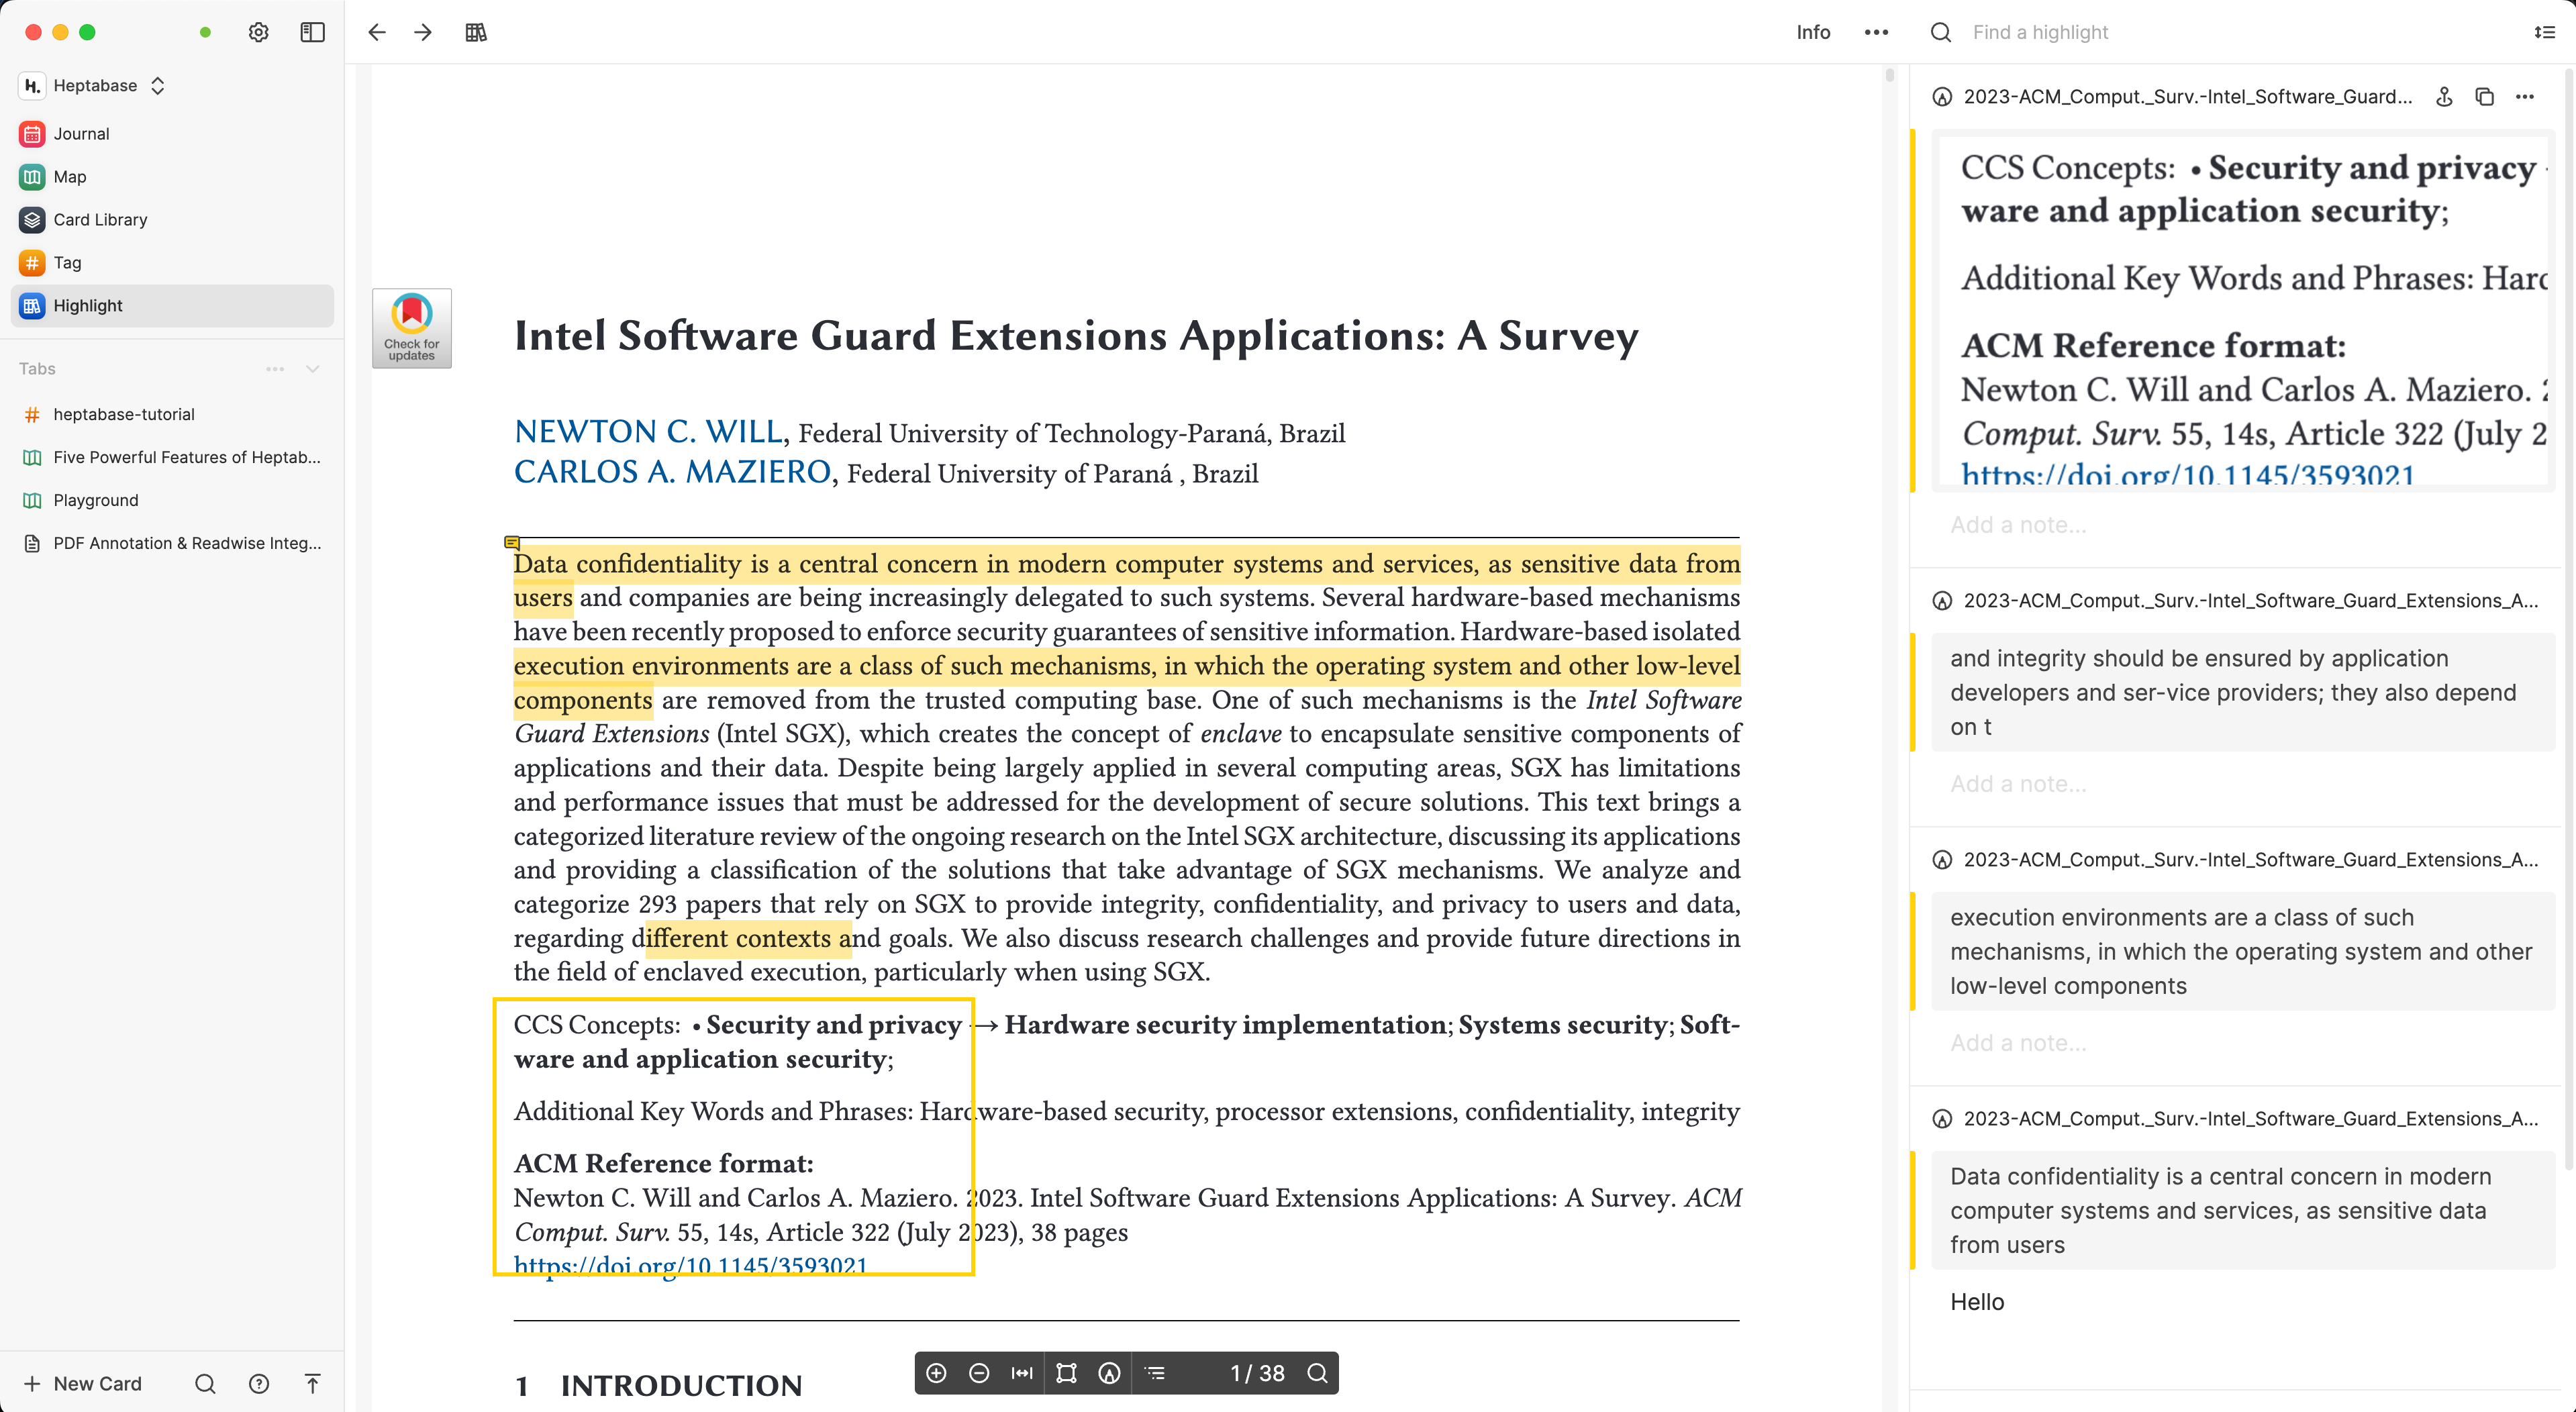
Task: Select the 'Data confidentiality is a central' highlight card
Action: [2242, 1210]
